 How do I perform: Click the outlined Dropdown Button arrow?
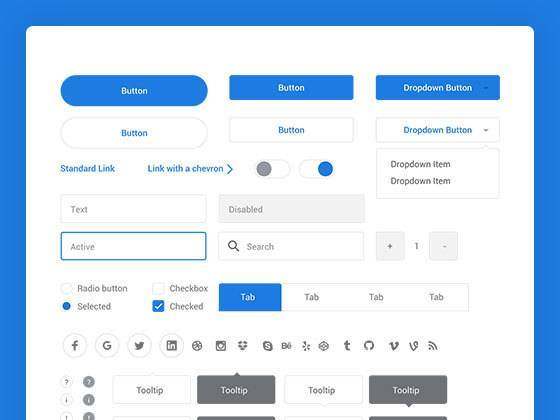coord(486,130)
